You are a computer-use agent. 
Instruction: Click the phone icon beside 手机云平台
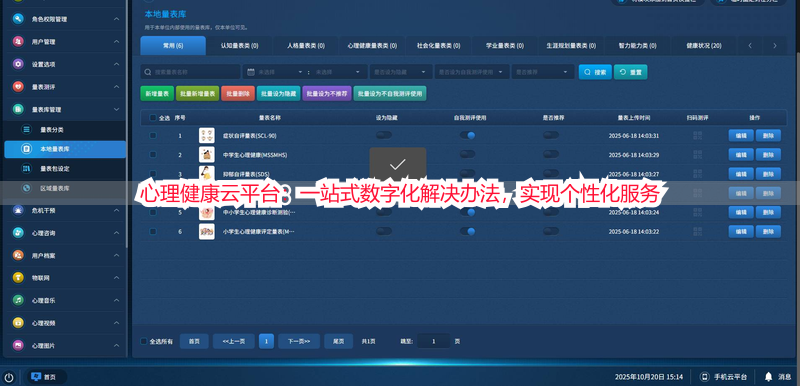[x=705, y=377]
